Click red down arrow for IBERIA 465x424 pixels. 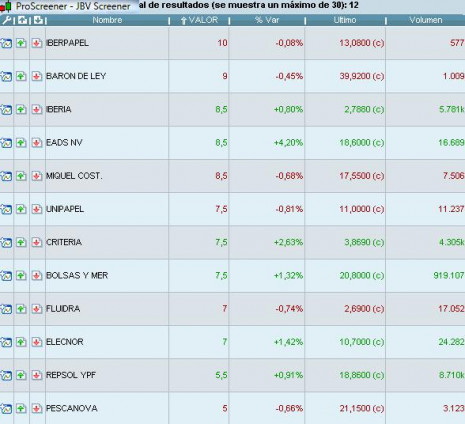(x=37, y=109)
